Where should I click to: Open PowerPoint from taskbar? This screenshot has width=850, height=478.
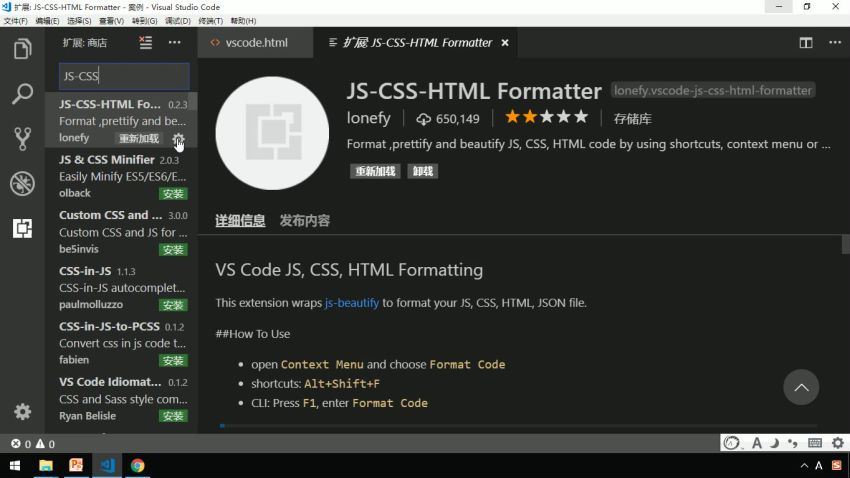coord(76,466)
